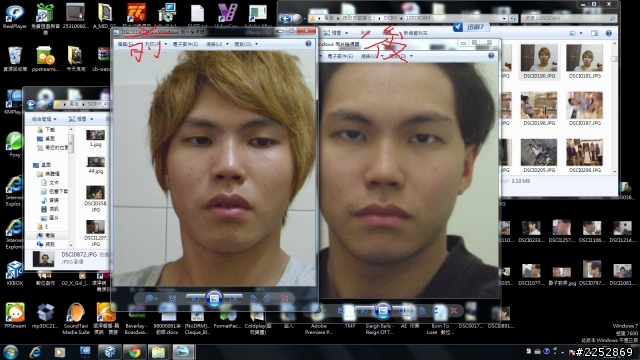Click the RealPlayer desktop icon
The width and height of the screenshot is (640, 360).
pyautogui.click(x=15, y=16)
